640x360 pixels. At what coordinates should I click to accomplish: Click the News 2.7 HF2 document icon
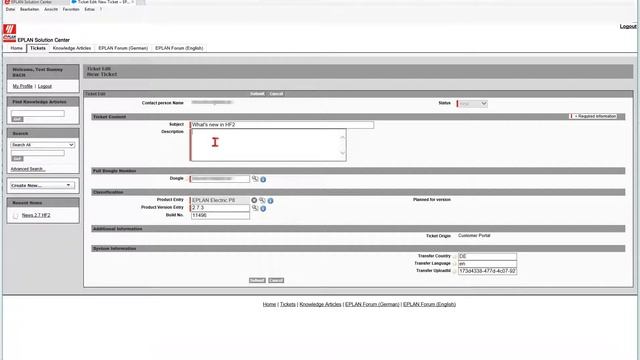(x=16, y=216)
